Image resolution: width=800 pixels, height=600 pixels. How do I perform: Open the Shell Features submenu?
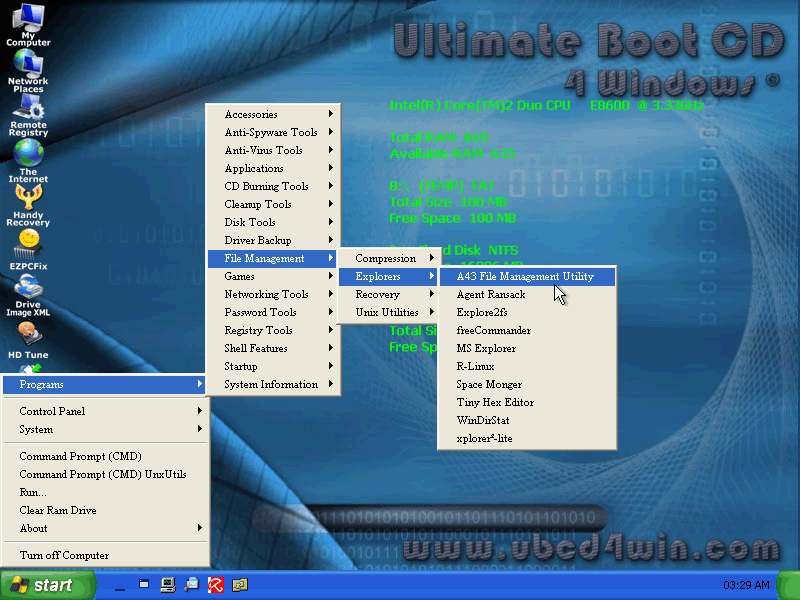pos(272,348)
